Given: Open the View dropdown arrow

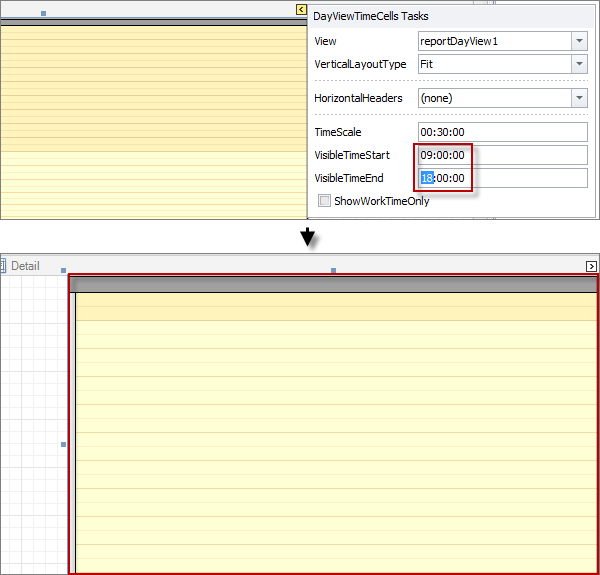Looking at the screenshot, I should click(x=579, y=41).
